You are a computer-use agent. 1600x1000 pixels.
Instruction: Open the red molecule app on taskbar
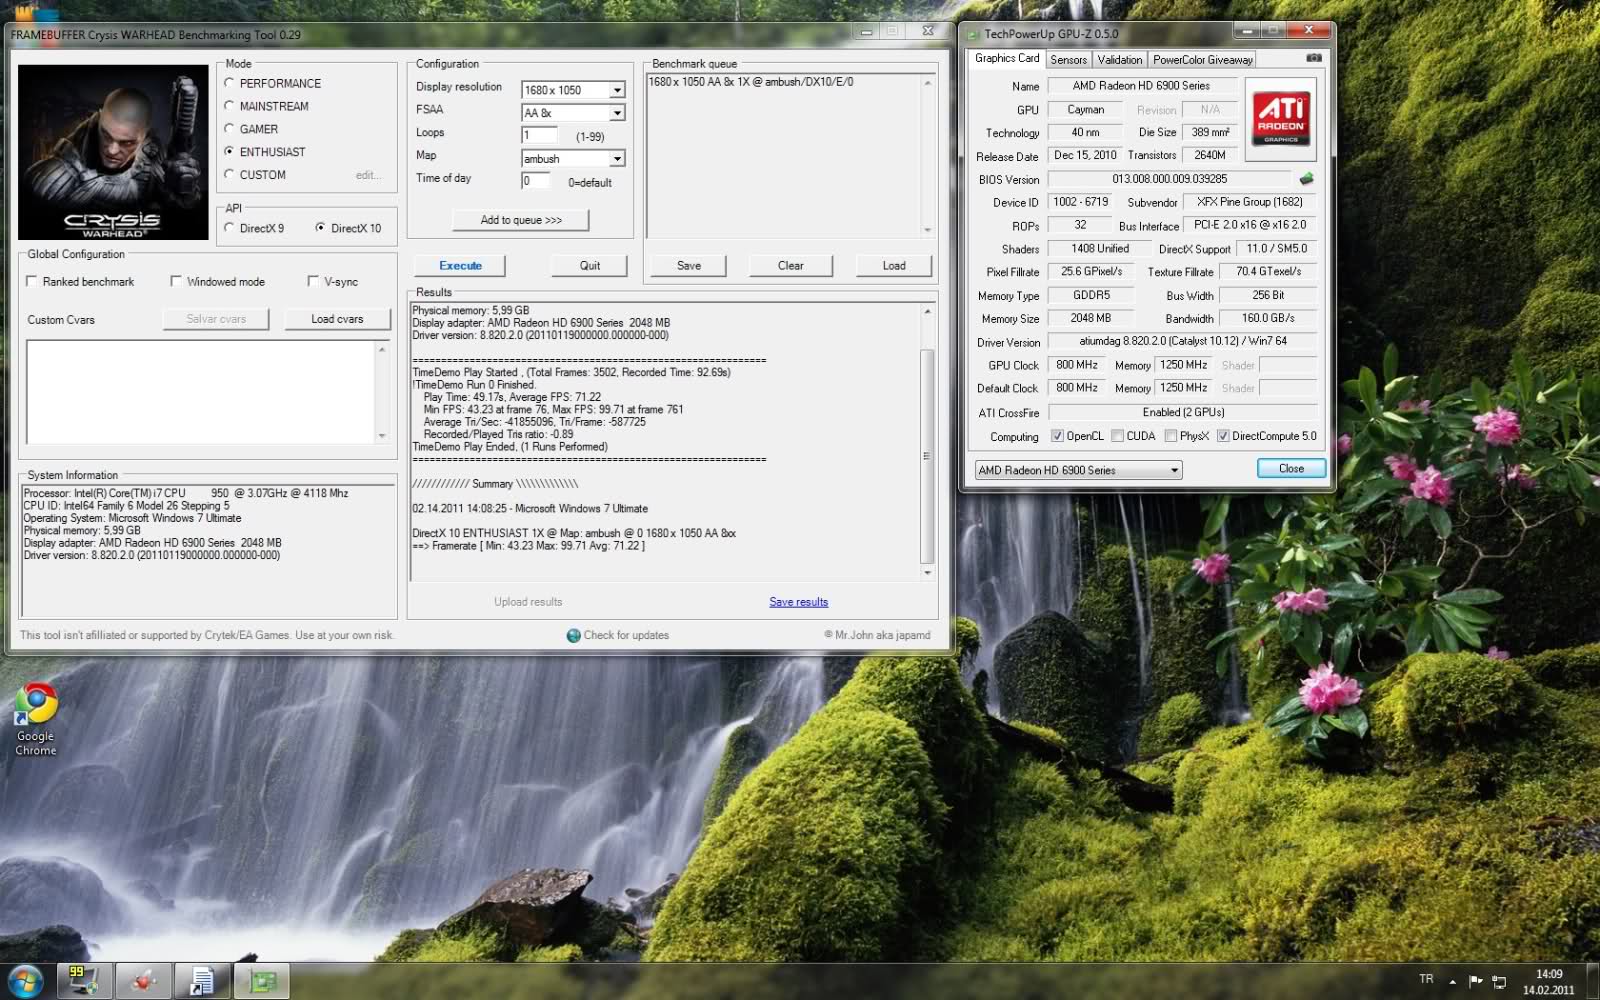coord(144,981)
